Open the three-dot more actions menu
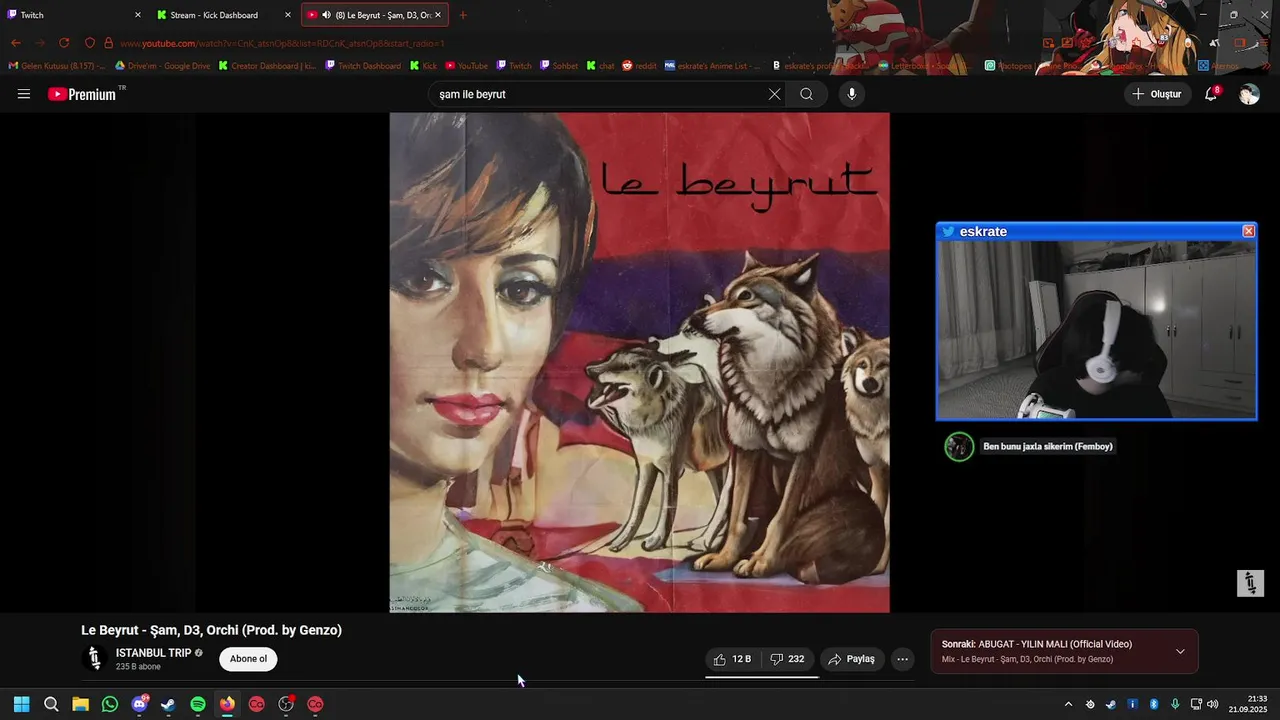This screenshot has height=720, width=1280. click(x=902, y=659)
